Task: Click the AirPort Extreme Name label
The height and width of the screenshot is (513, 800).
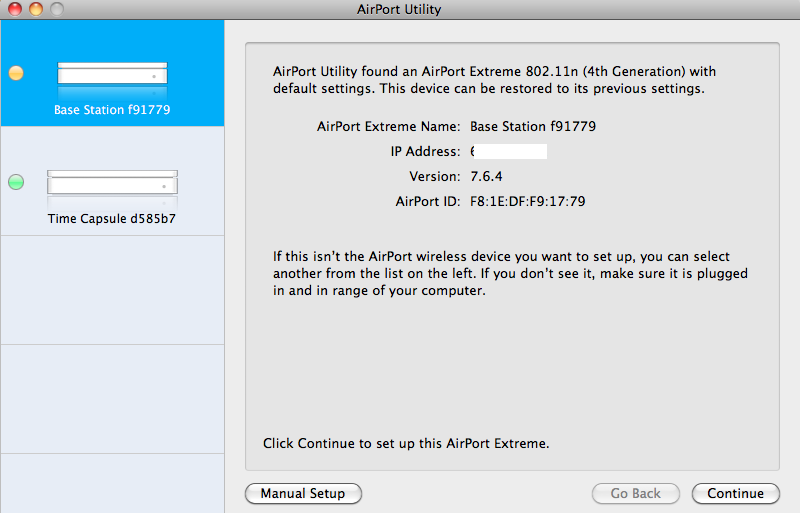Action: [x=388, y=126]
